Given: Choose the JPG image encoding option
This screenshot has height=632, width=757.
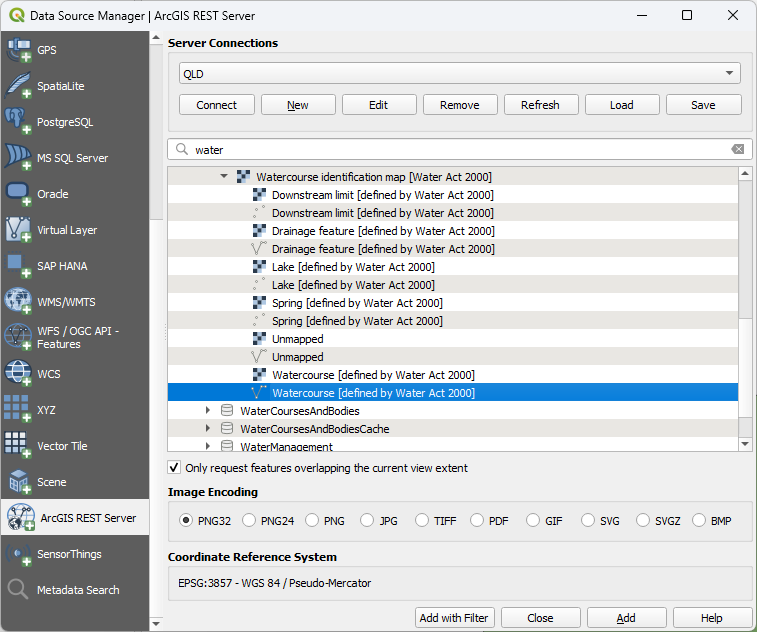Looking at the screenshot, I should (x=367, y=521).
